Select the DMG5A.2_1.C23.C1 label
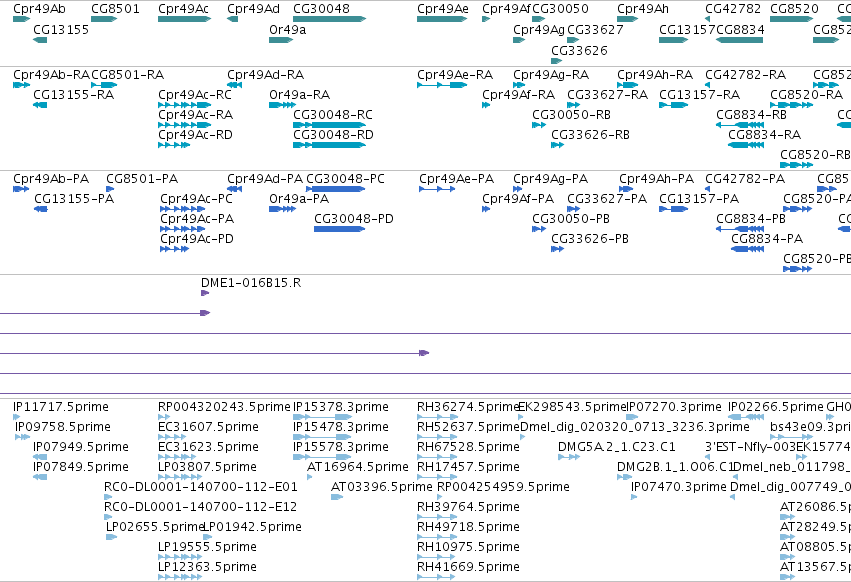Viewport: 851px width, 582px height. (x=617, y=447)
